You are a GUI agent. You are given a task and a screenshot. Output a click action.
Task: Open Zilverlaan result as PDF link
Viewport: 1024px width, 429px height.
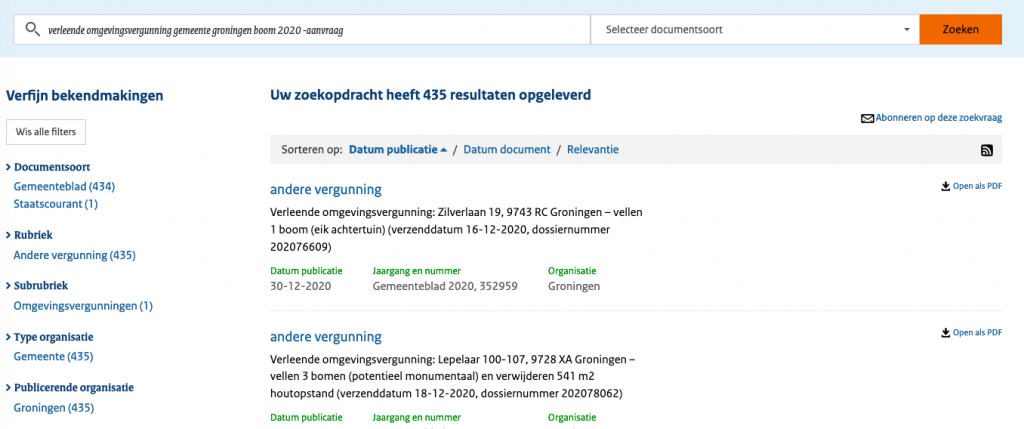coord(977,186)
